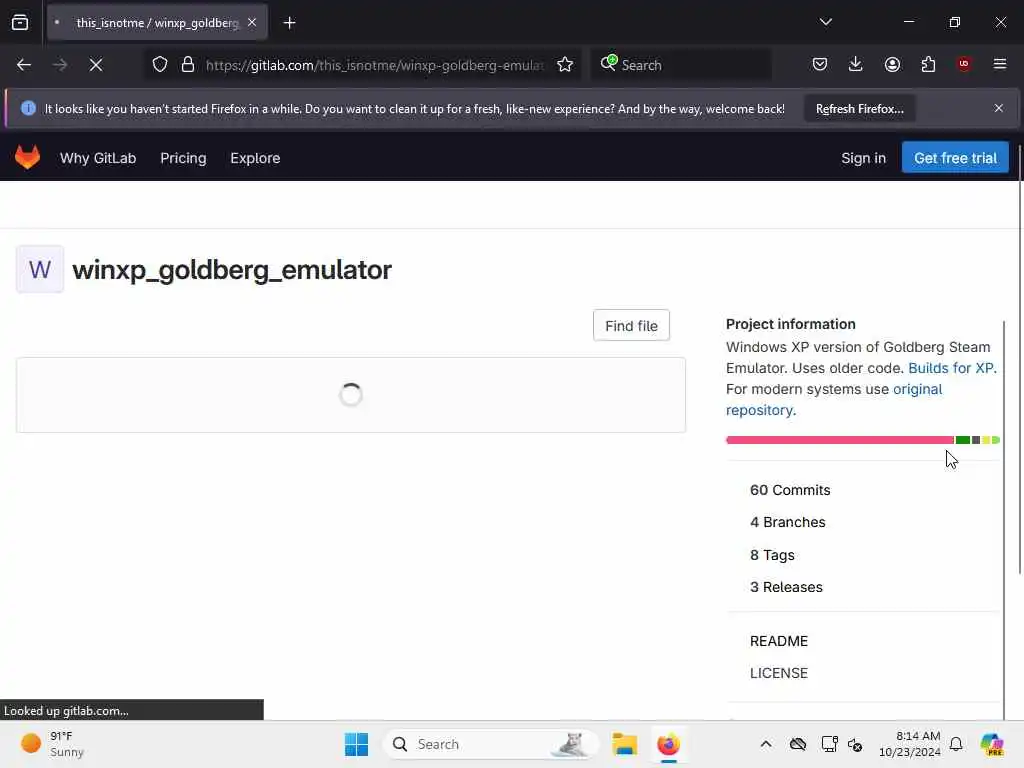
Task: Open the README link
Action: [x=778, y=641]
